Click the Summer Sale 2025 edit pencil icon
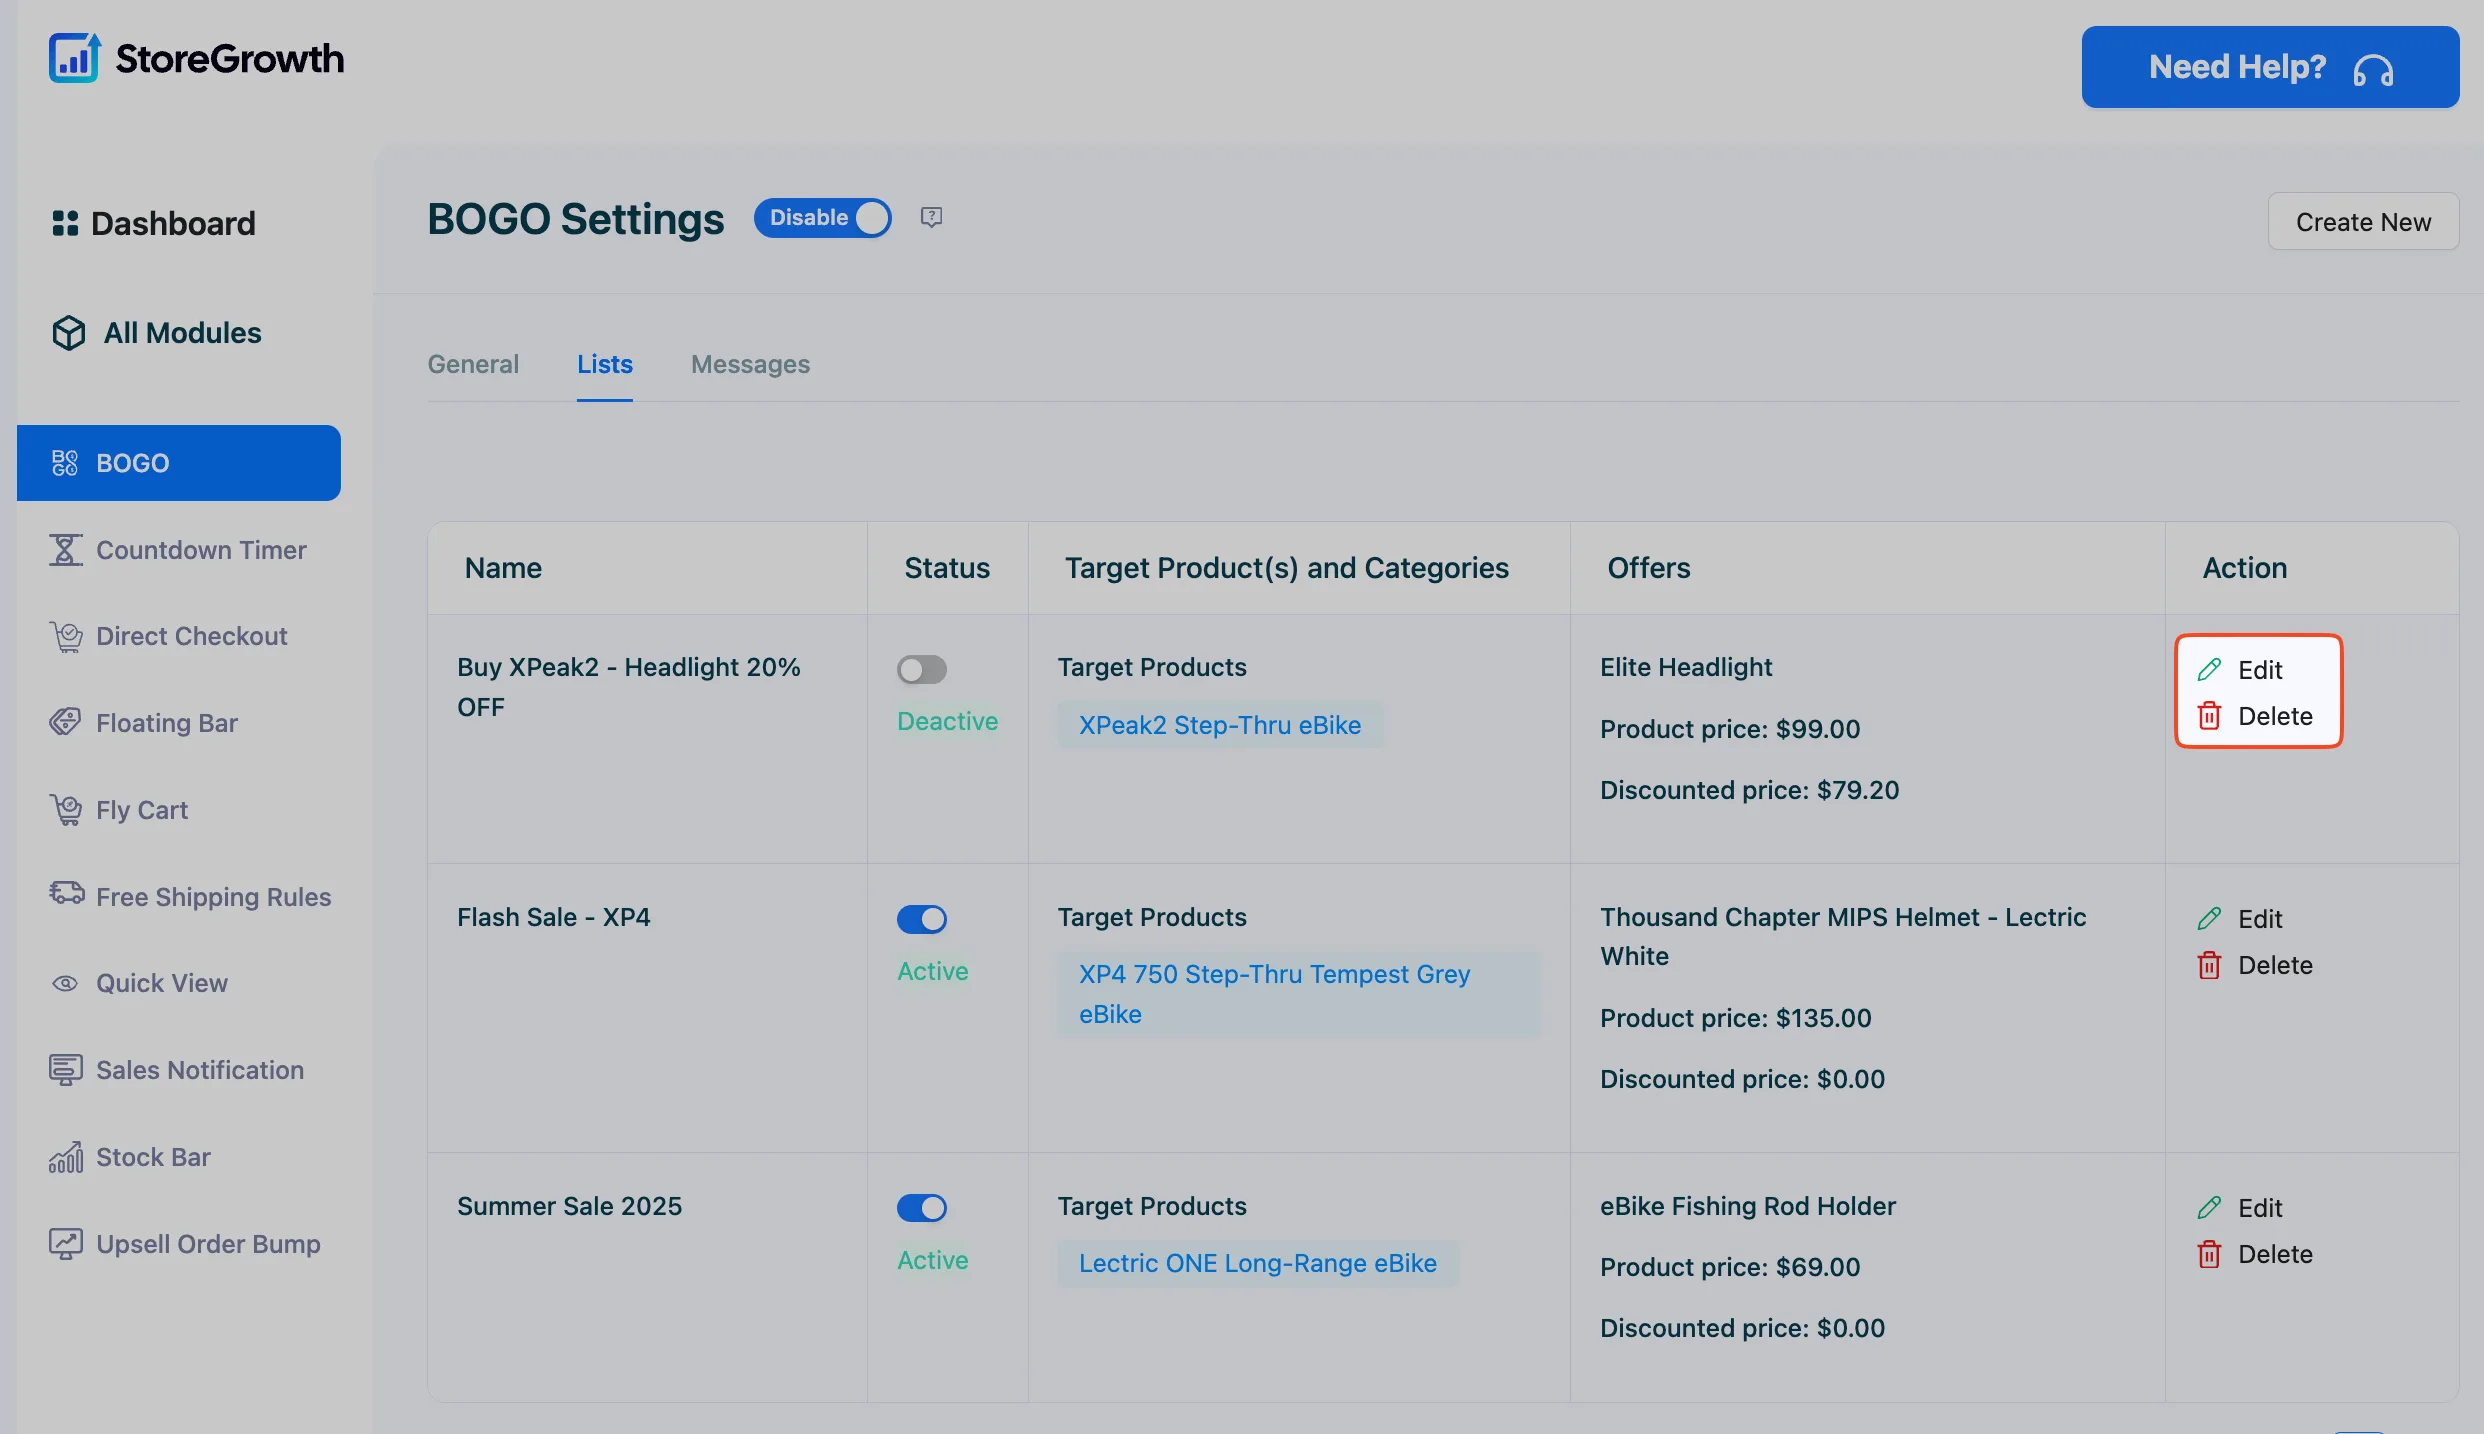Image resolution: width=2484 pixels, height=1434 pixels. [x=2209, y=1208]
